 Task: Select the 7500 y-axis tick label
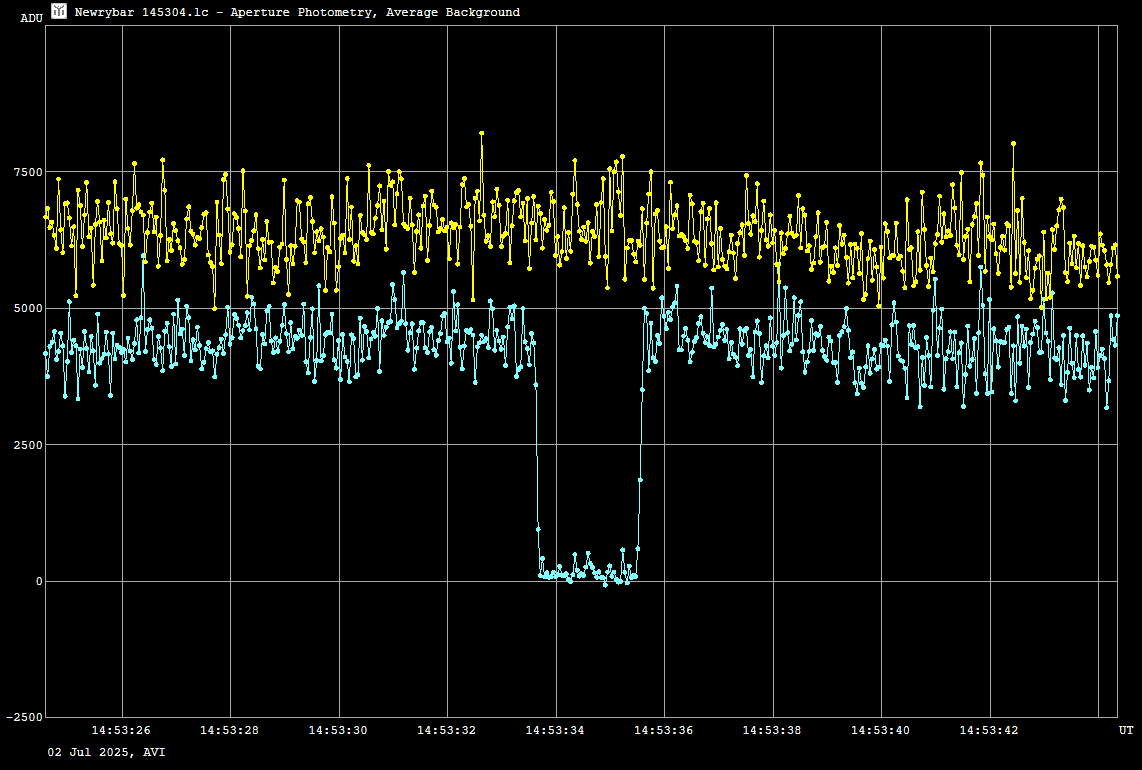28,172
